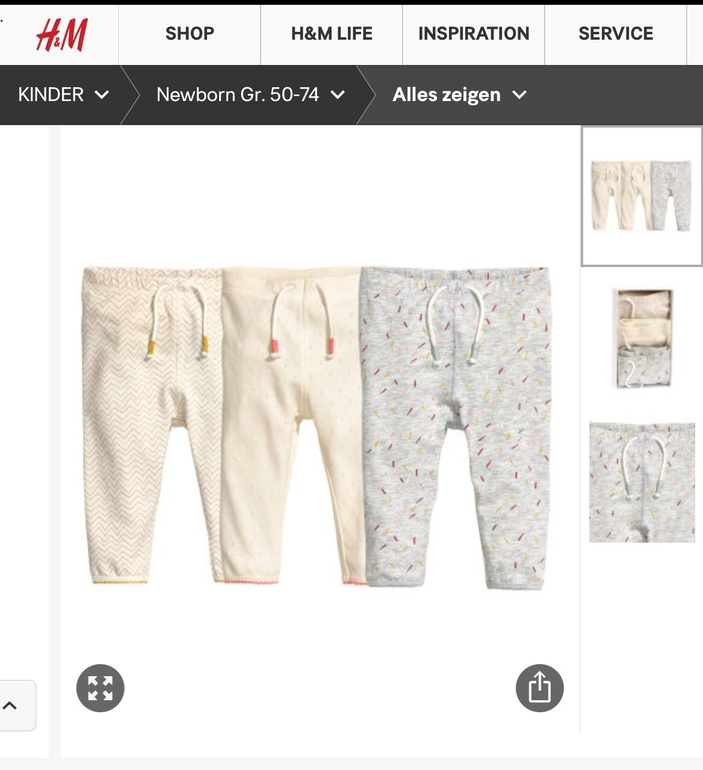This screenshot has width=703, height=770.
Task: Expand the Newborn Gr. 50-74 dropdown
Action: click(250, 94)
